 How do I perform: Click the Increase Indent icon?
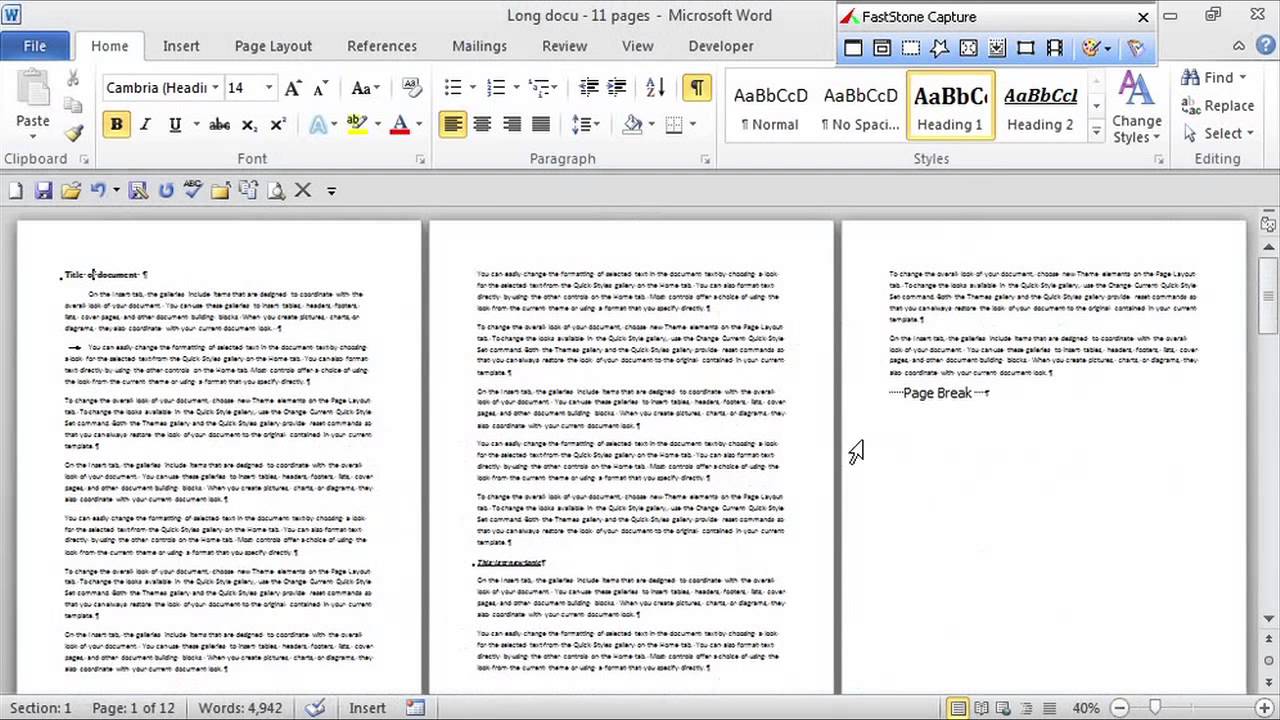pyautogui.click(x=617, y=88)
